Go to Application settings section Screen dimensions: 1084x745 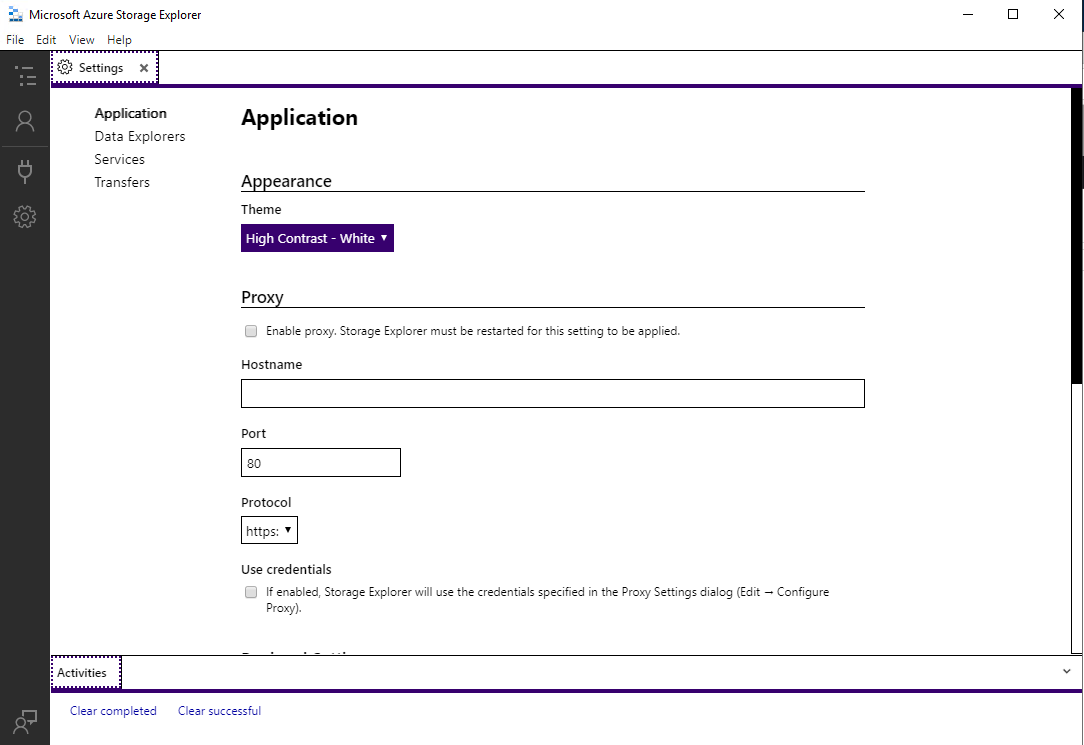(x=131, y=113)
